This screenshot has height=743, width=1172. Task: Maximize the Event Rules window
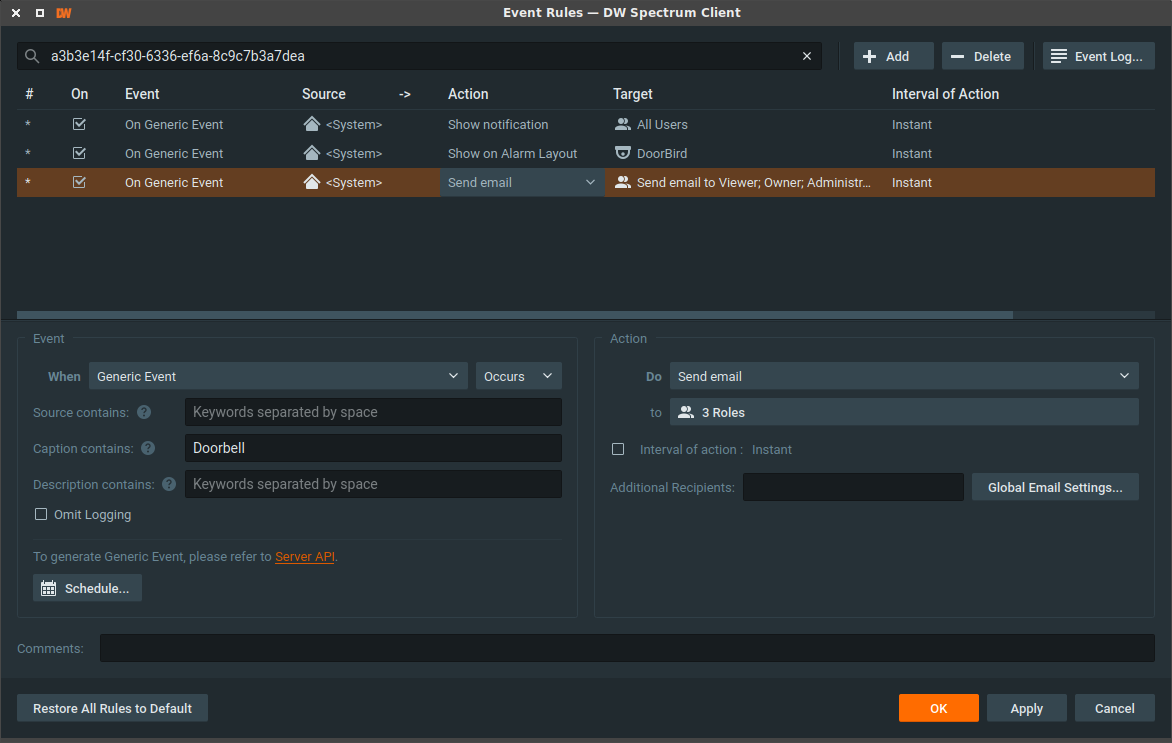pos(40,13)
